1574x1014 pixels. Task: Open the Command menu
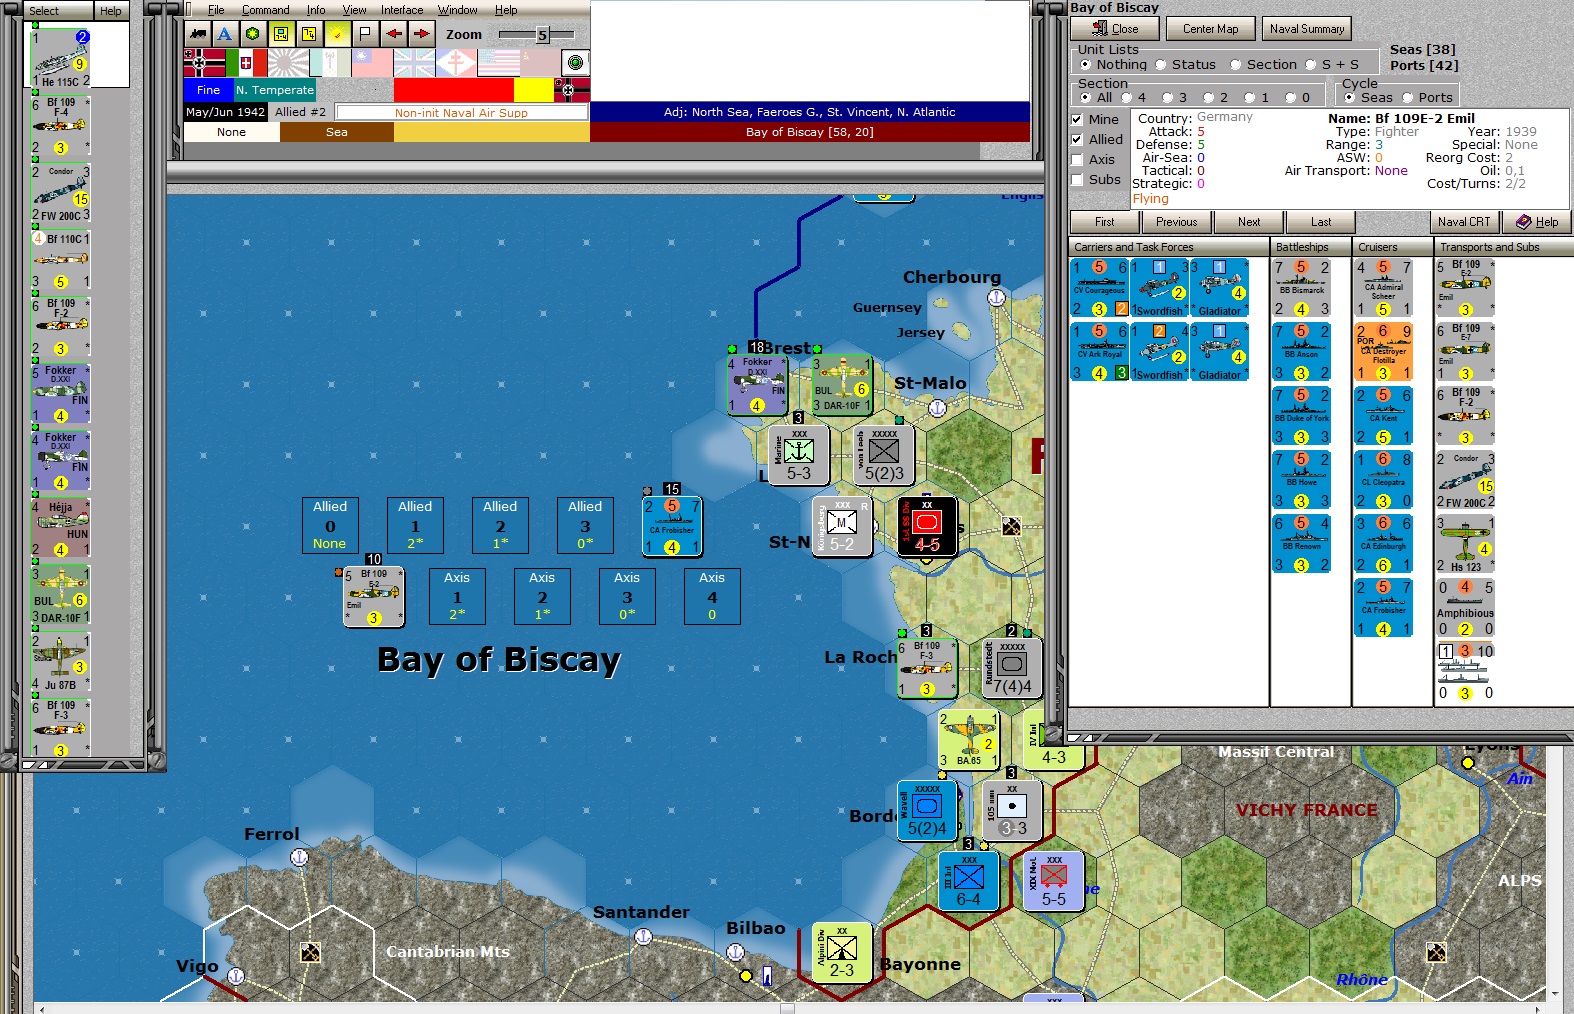click(x=265, y=10)
